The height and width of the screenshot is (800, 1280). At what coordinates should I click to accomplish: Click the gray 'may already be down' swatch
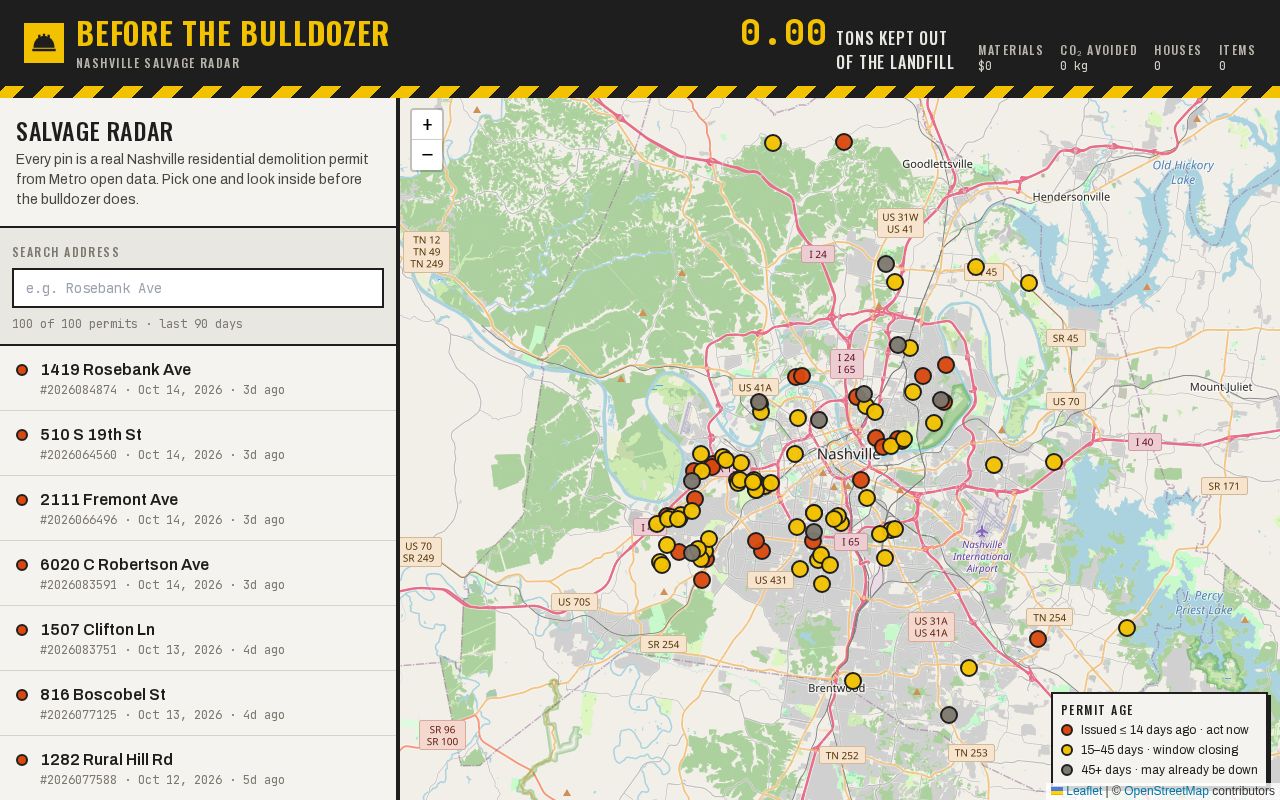1067,770
